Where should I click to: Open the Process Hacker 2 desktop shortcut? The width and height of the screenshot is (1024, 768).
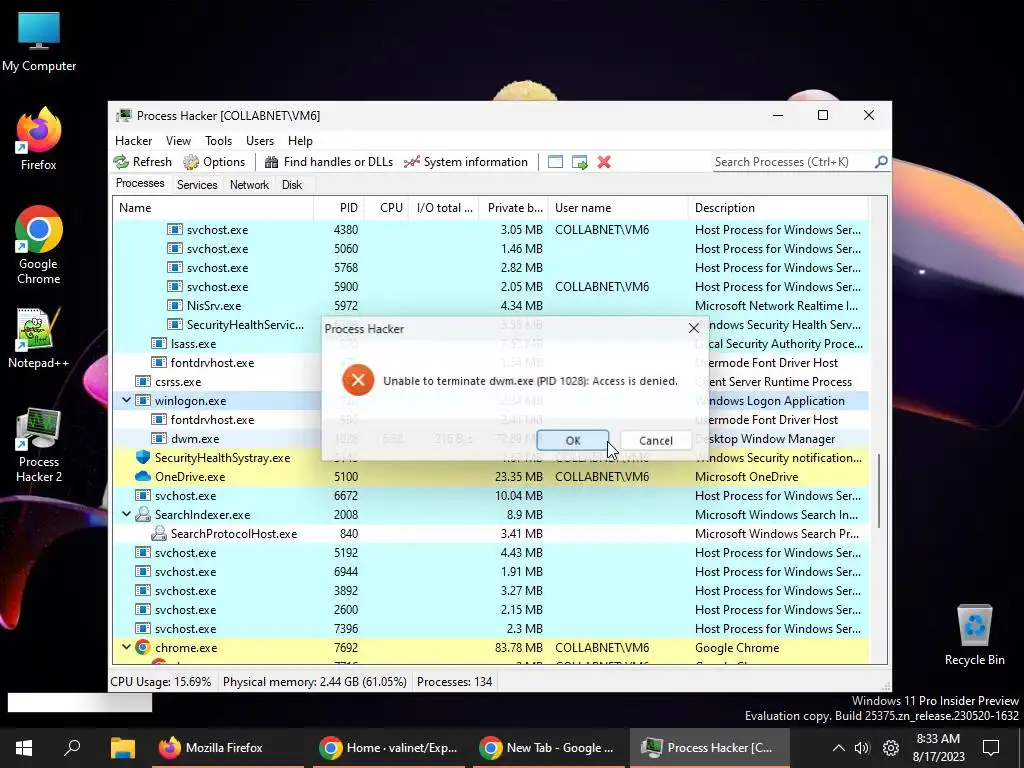click(x=39, y=445)
